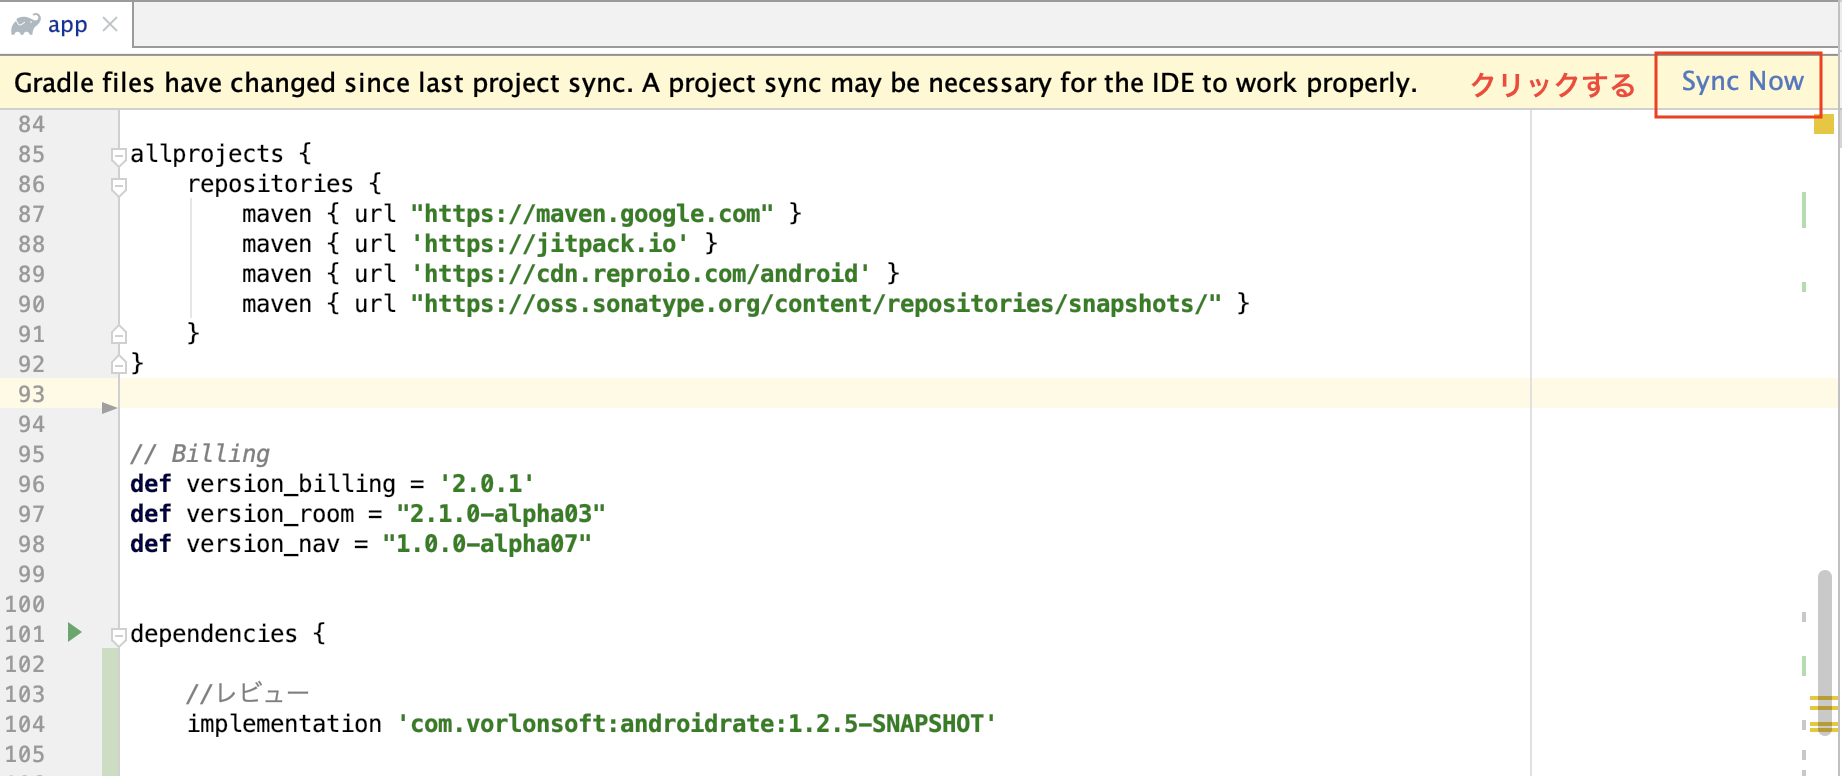
Task: Run the dependencies block with green arrow
Action: coord(74,632)
